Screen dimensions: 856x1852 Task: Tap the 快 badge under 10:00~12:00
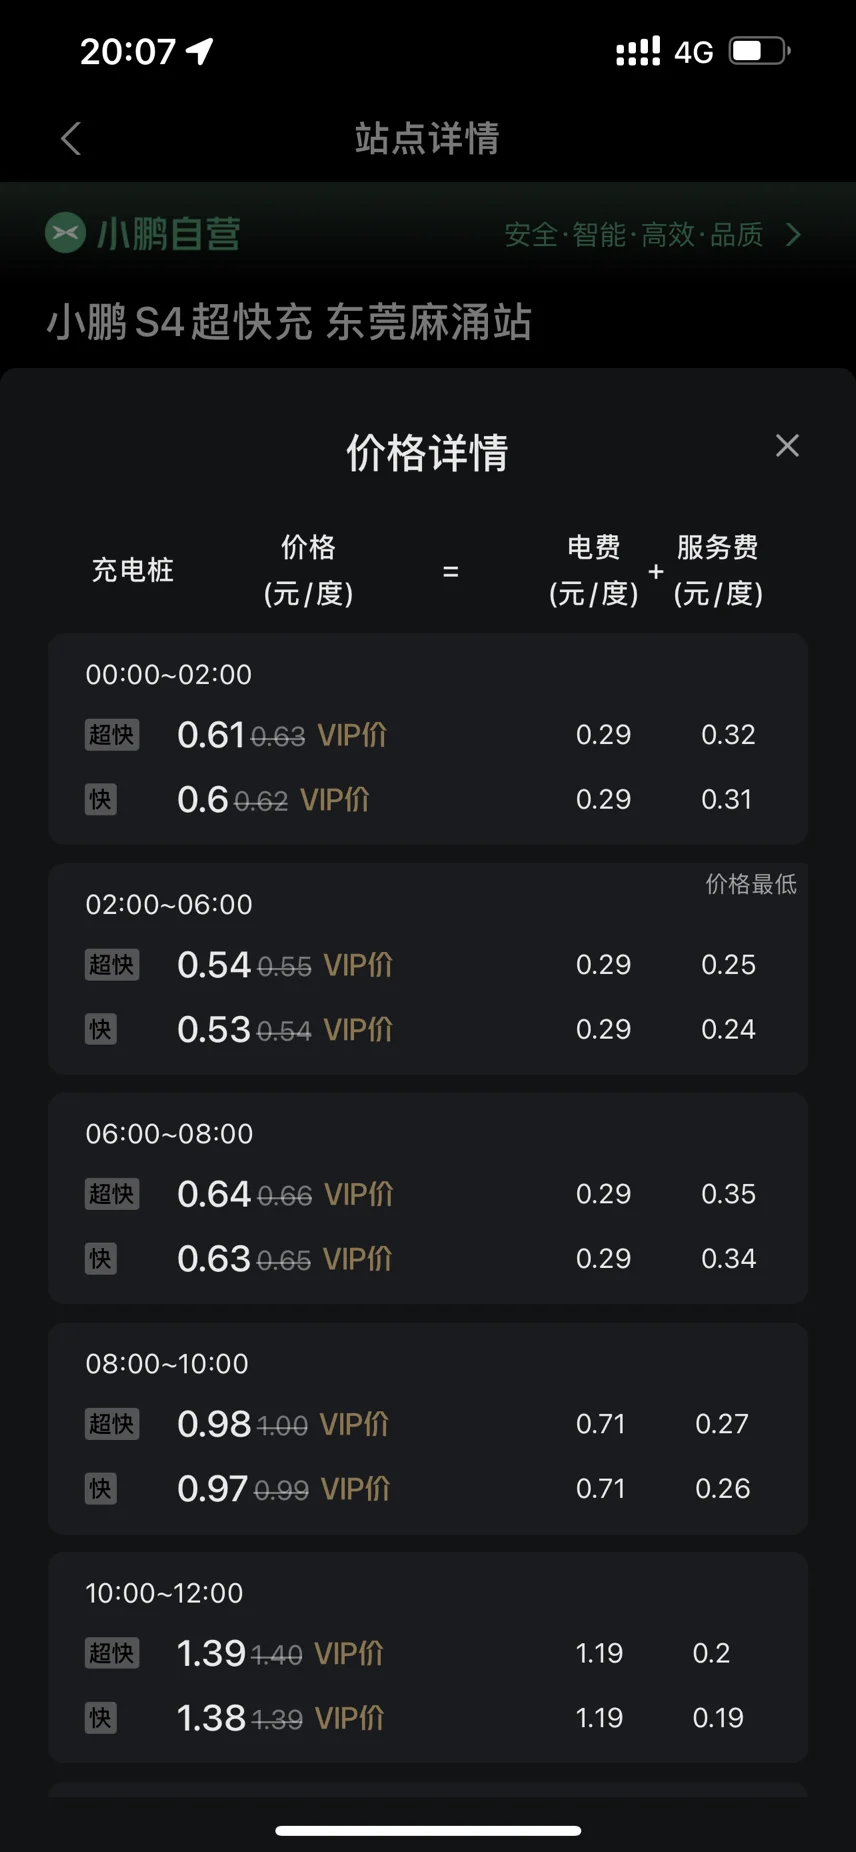(x=100, y=1718)
